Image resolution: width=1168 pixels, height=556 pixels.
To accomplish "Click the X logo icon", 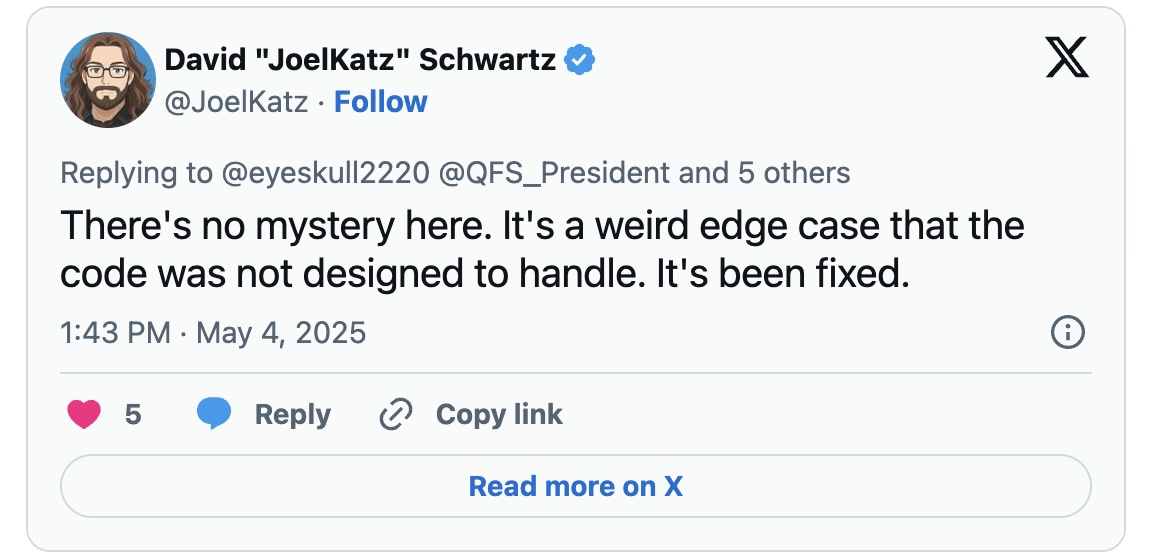I will pyautogui.click(x=1067, y=58).
